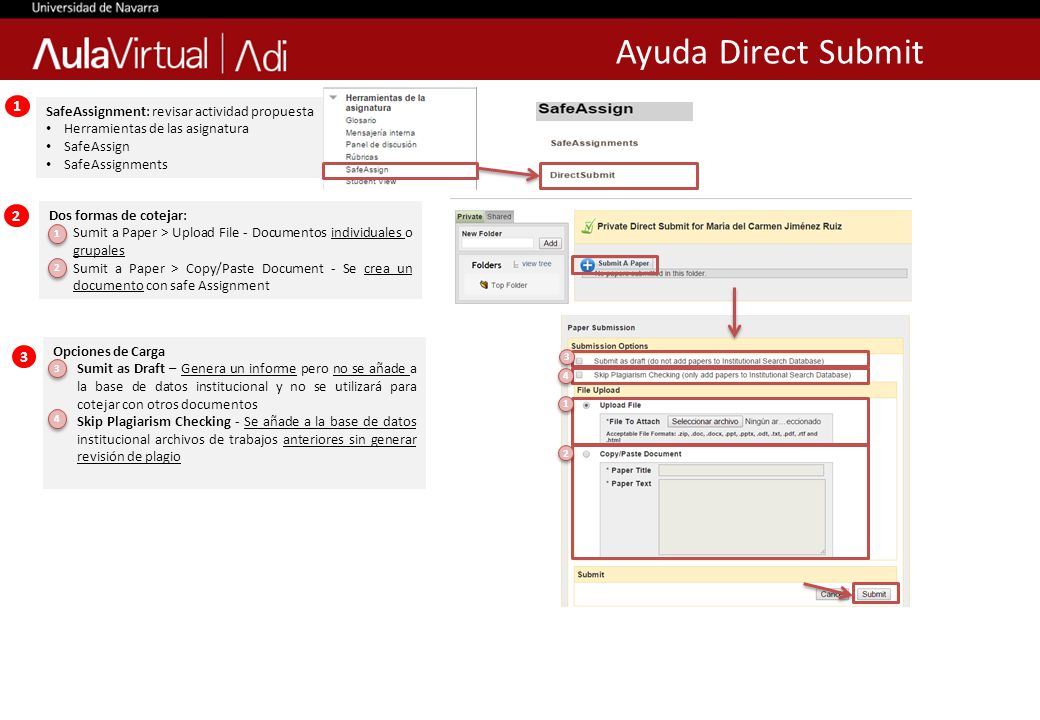
Task: Click the SafeAssign section heading
Action: 586,109
